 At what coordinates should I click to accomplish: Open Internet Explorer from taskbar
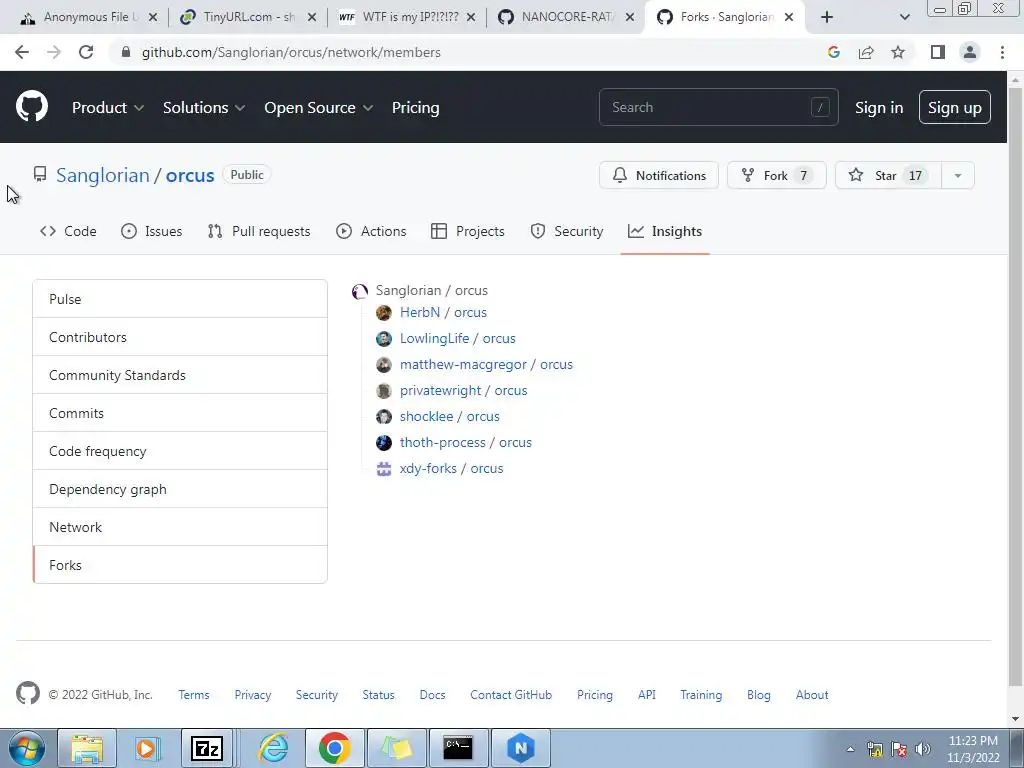point(273,748)
